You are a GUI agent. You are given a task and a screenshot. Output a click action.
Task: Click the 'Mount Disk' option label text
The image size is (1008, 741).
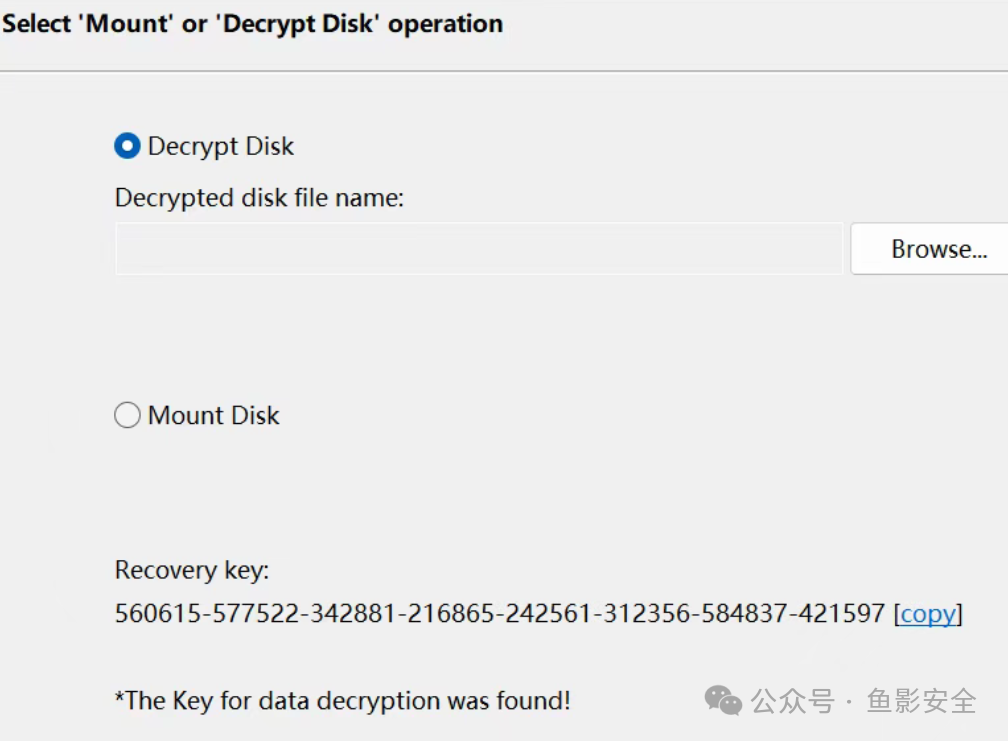coord(213,415)
